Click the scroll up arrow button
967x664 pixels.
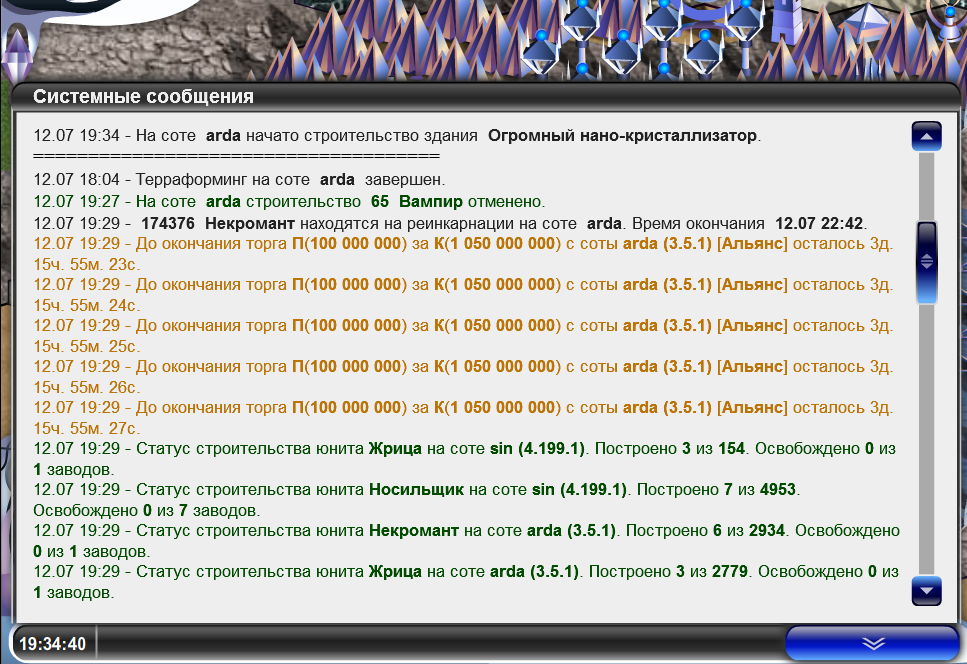[926, 136]
